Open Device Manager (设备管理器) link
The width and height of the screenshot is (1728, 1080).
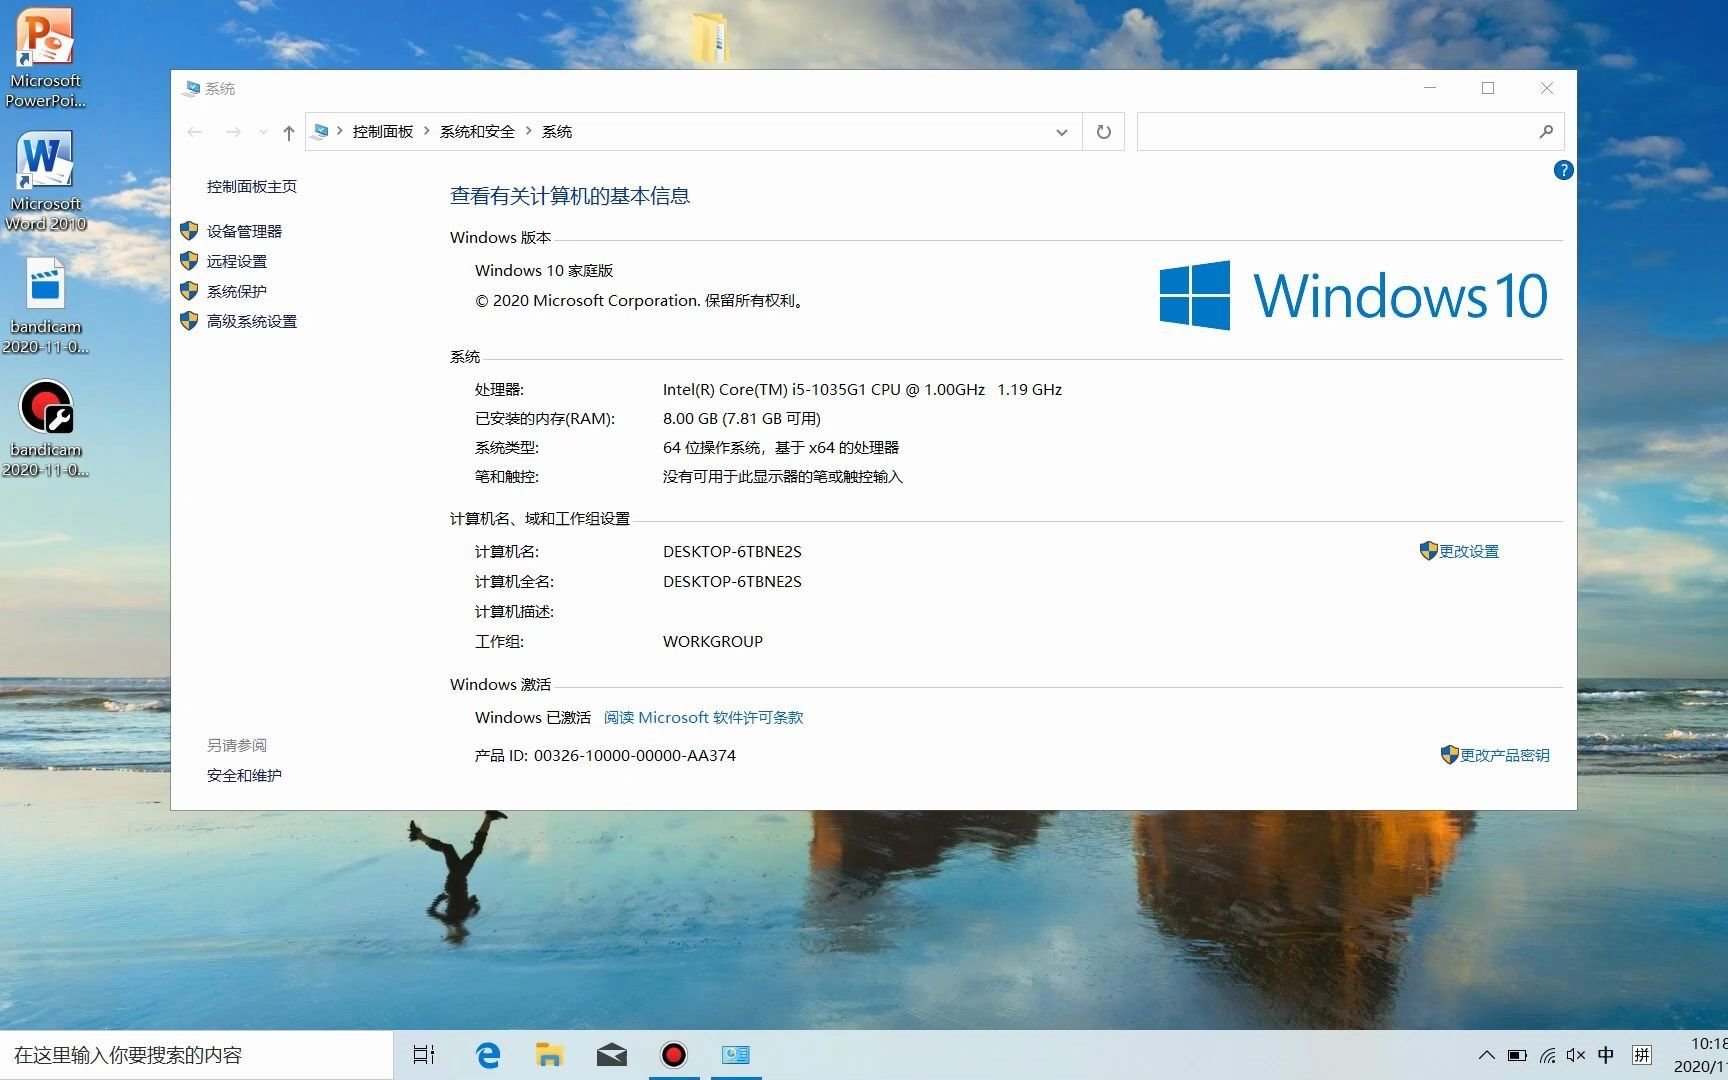tap(244, 231)
